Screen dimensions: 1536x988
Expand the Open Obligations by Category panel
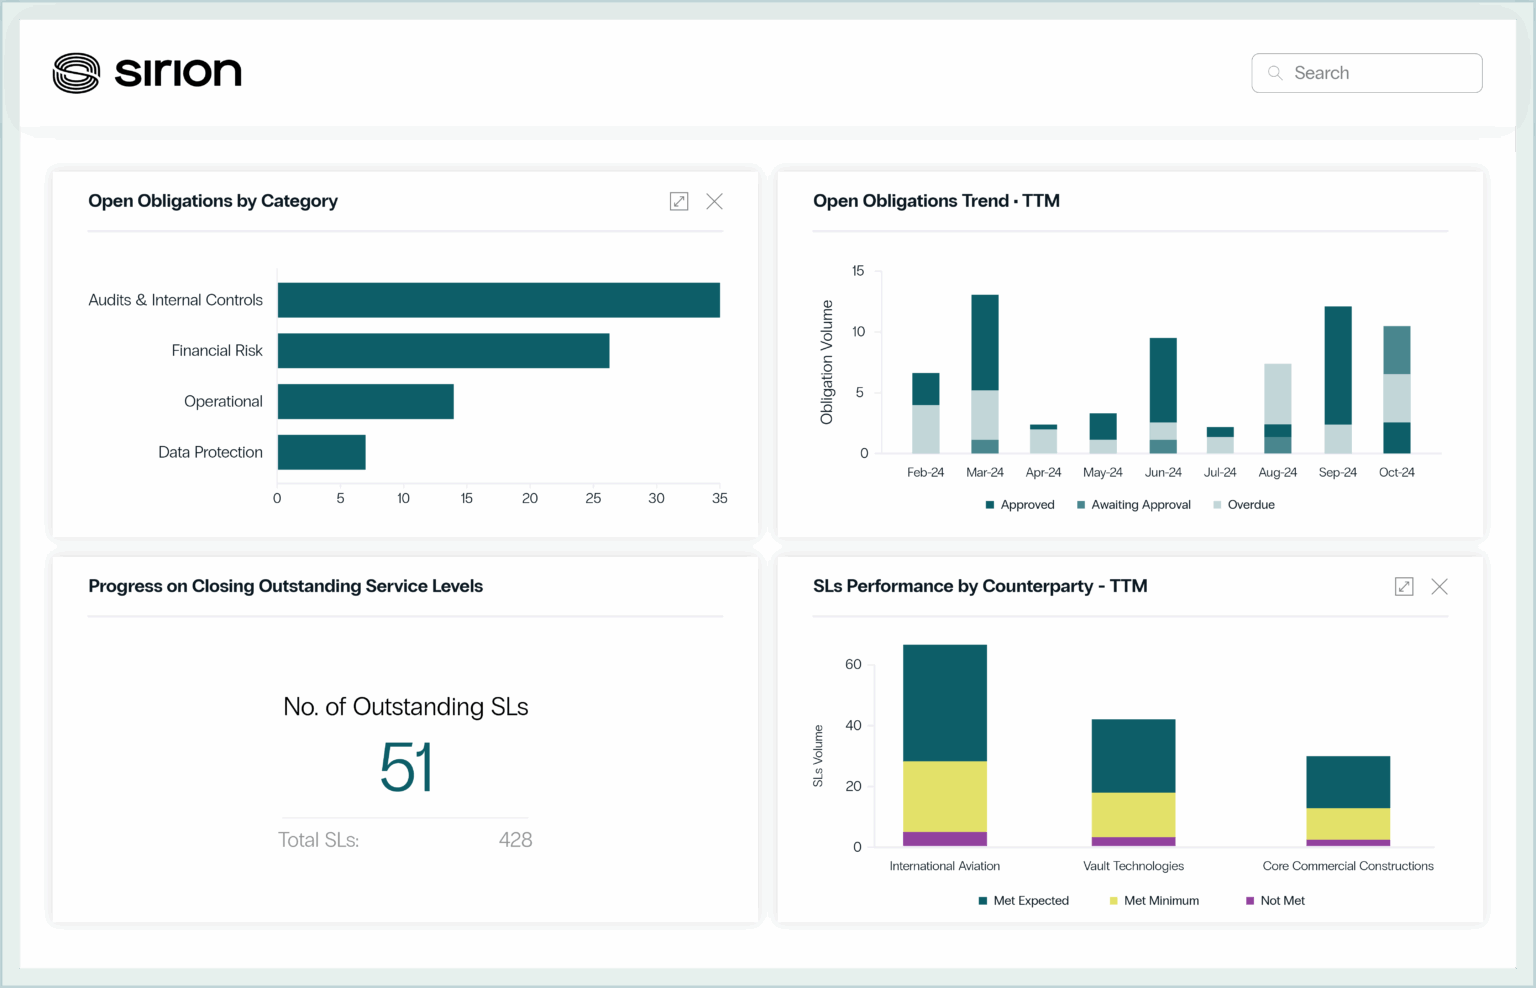coord(679,201)
